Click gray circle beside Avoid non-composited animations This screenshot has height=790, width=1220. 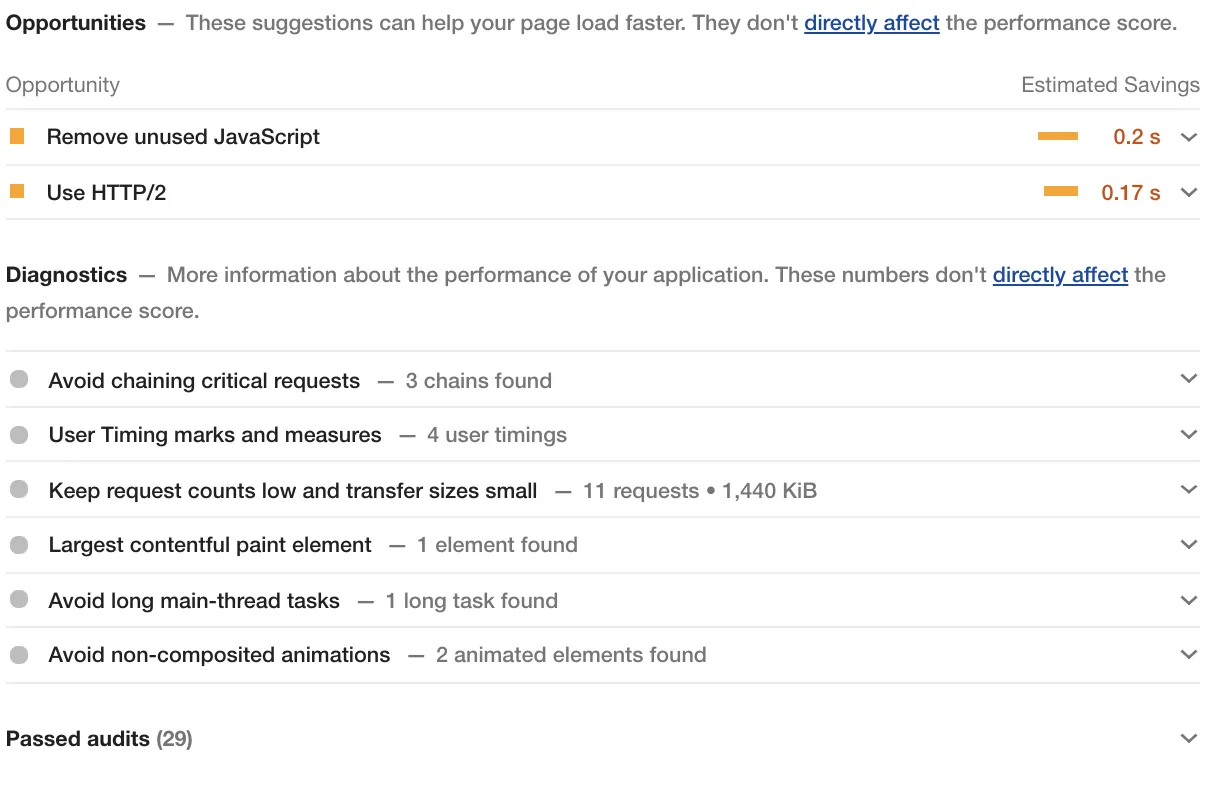click(19, 655)
